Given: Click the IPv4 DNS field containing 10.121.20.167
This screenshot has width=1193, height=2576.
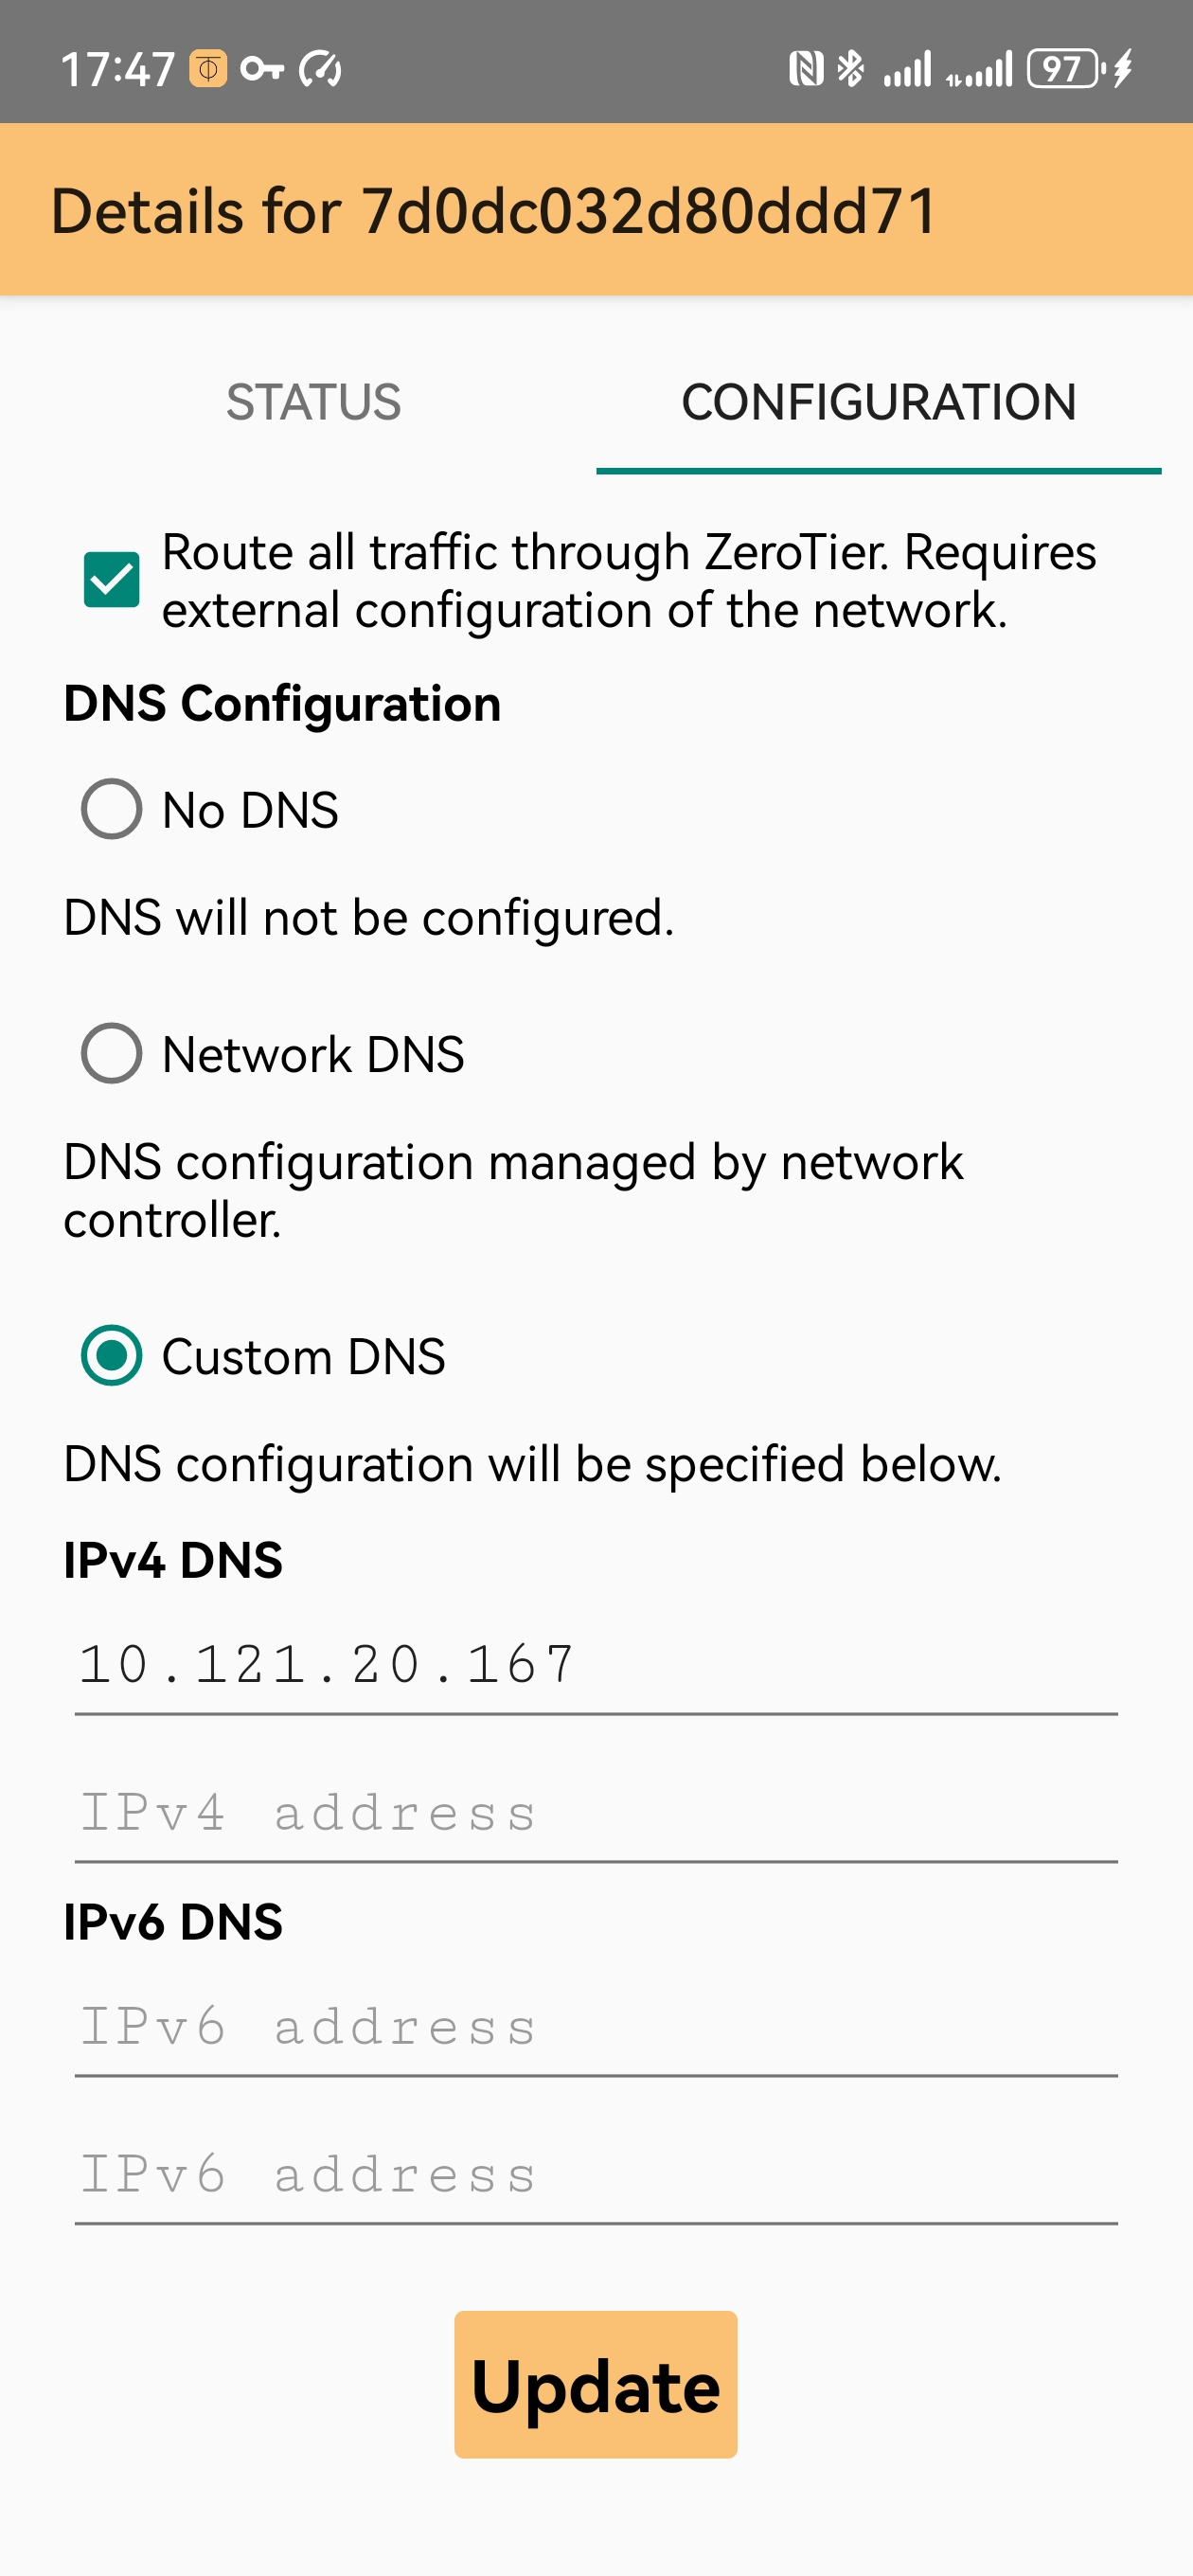Looking at the screenshot, I should pyautogui.click(x=595, y=1666).
